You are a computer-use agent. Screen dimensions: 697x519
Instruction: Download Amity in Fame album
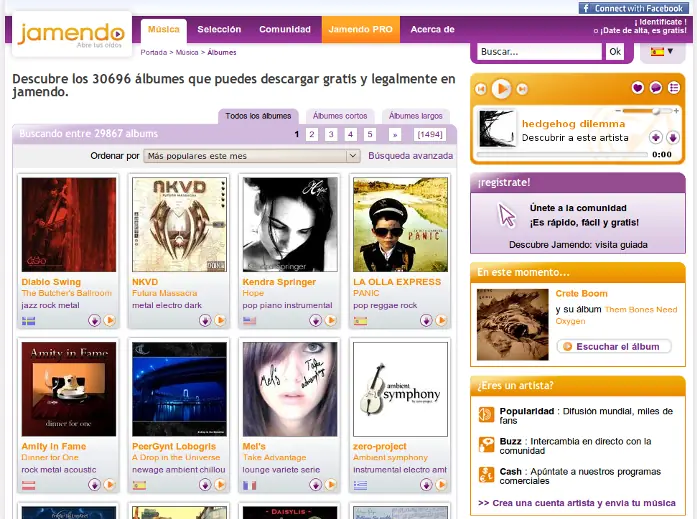coord(94,484)
